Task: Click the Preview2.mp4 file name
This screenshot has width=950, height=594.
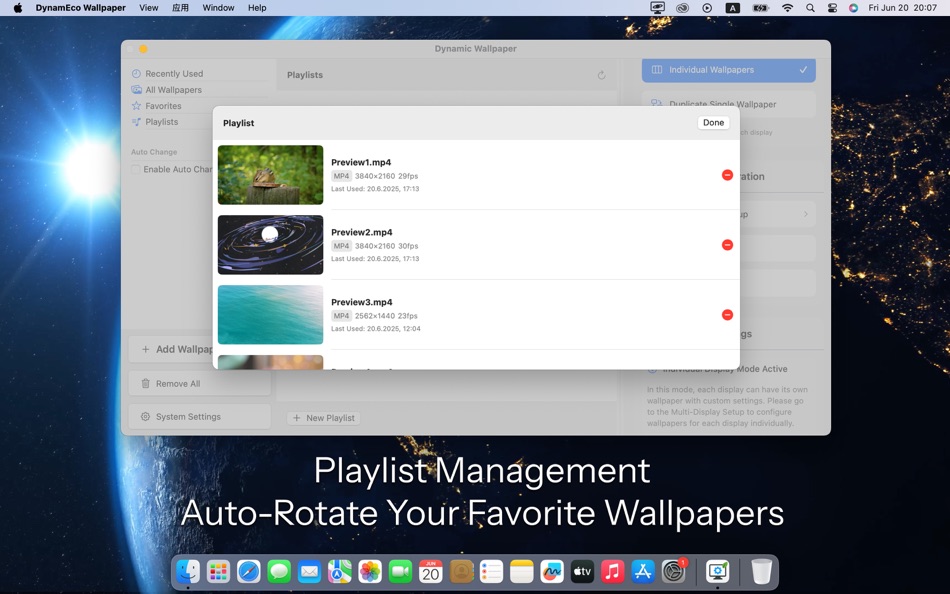Action: tap(362, 232)
